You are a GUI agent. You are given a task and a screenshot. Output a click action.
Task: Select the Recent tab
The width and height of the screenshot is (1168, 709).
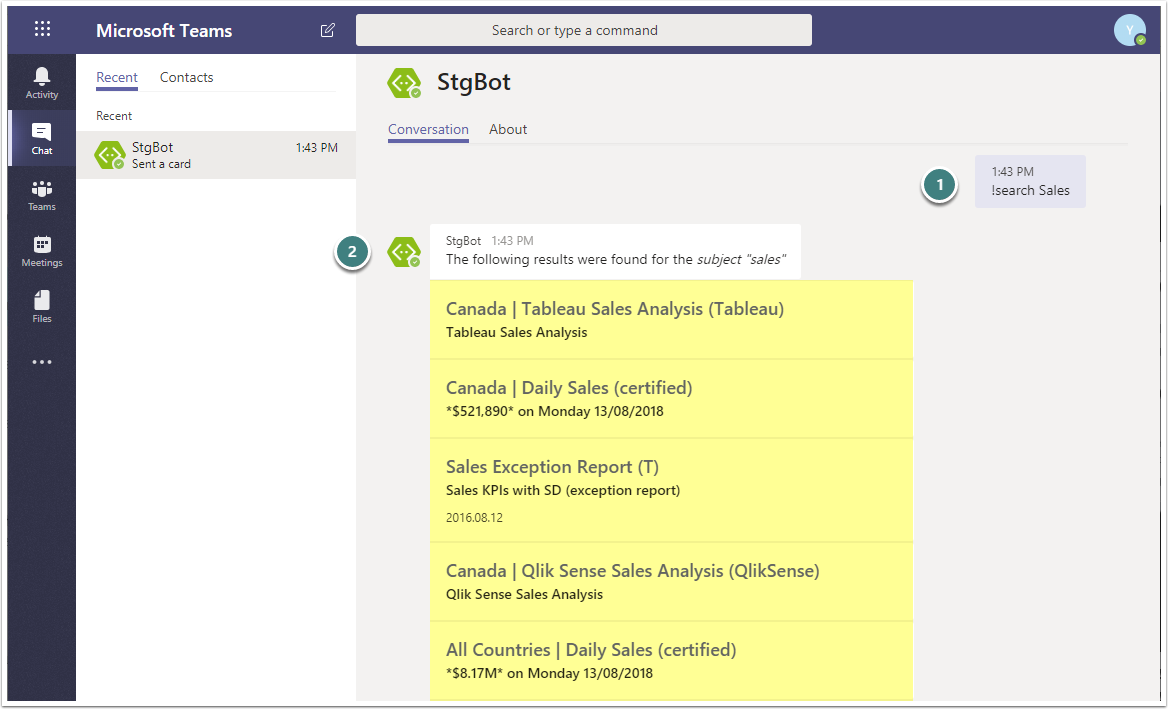pyautogui.click(x=117, y=77)
